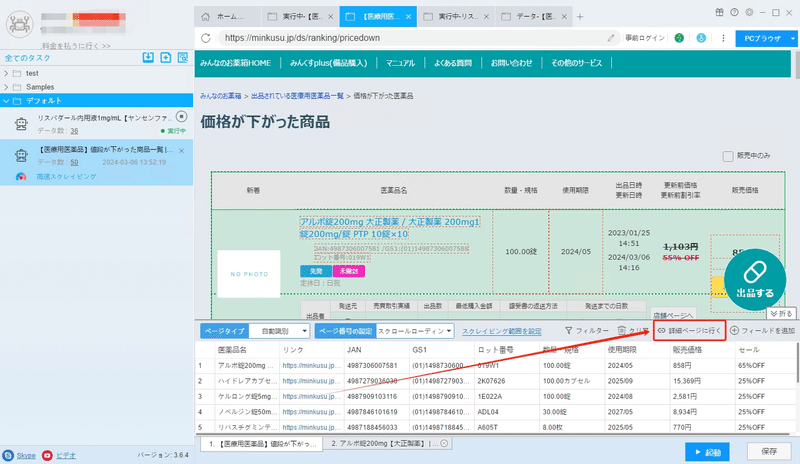800x464 pixels.
Task: Open the three-dot browser menu
Action: click(723, 38)
